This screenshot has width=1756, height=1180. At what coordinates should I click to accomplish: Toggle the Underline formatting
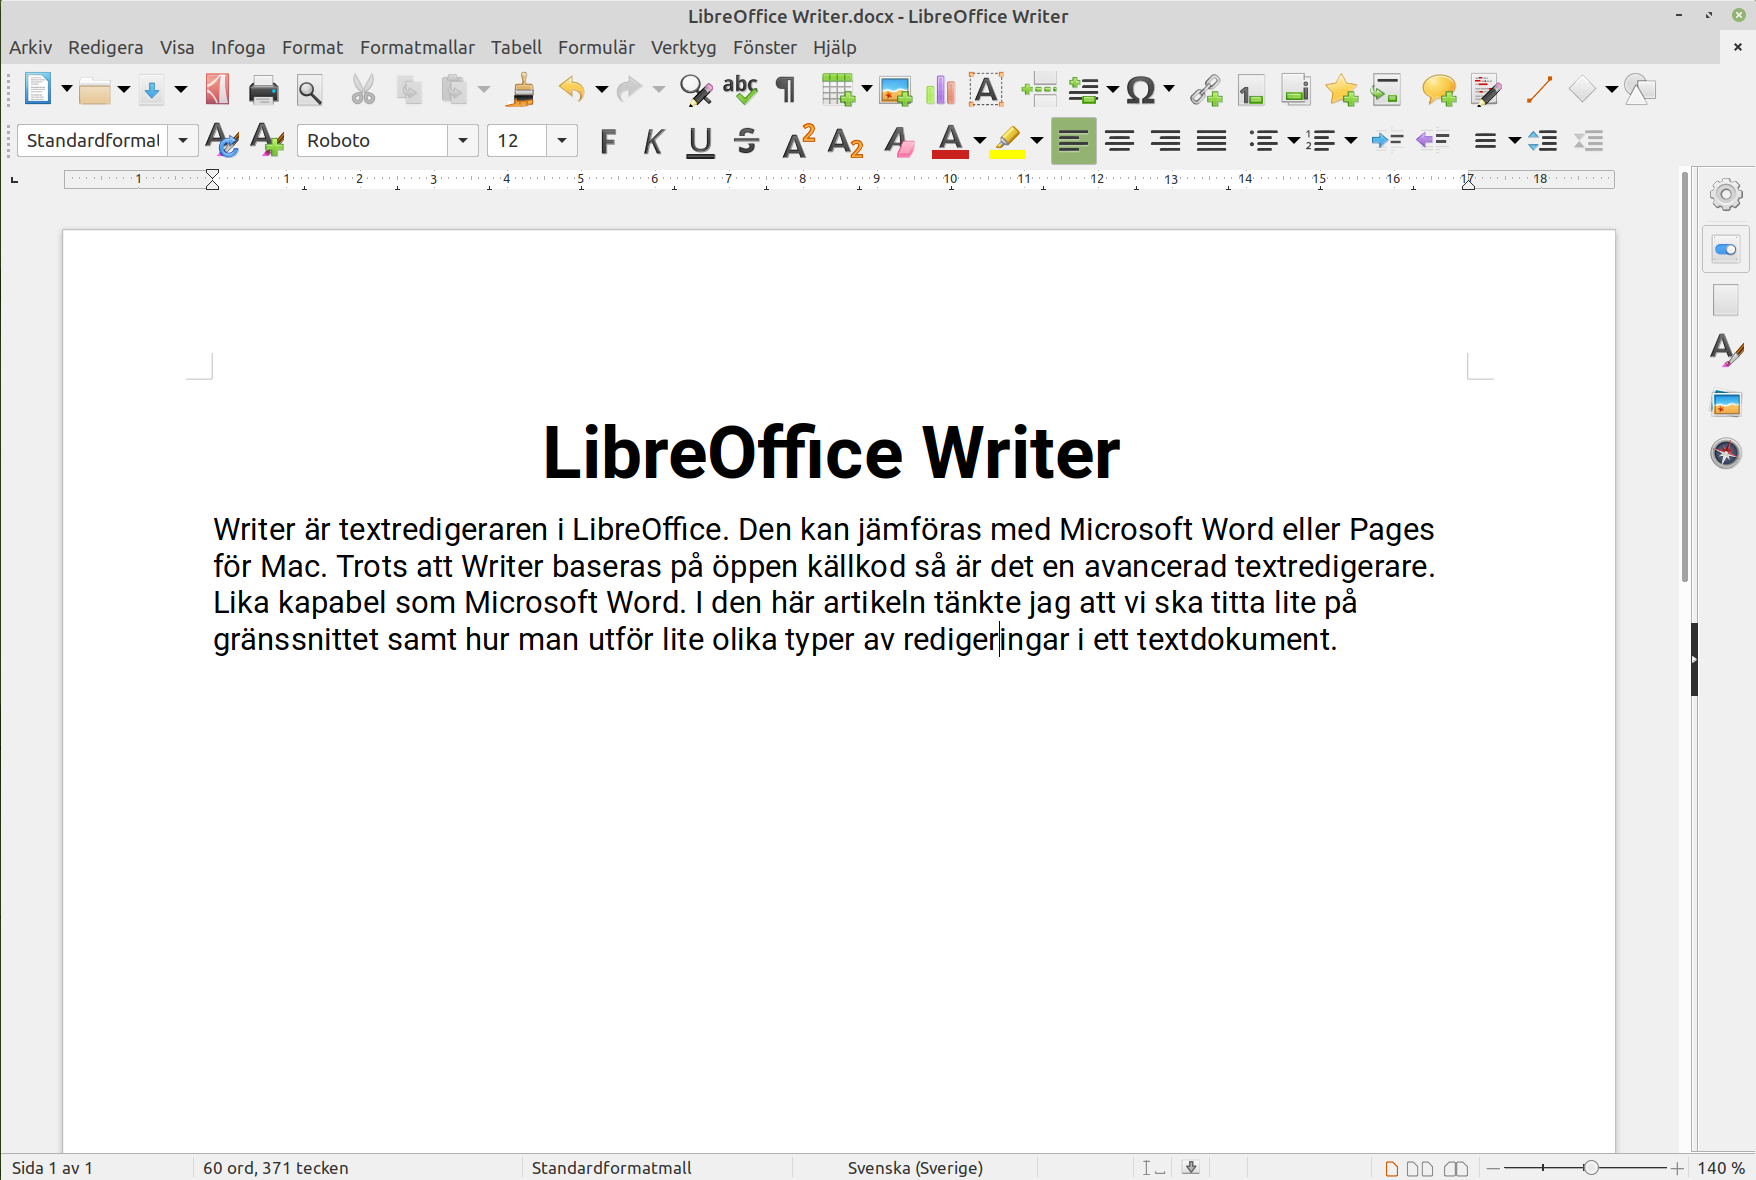click(x=700, y=140)
